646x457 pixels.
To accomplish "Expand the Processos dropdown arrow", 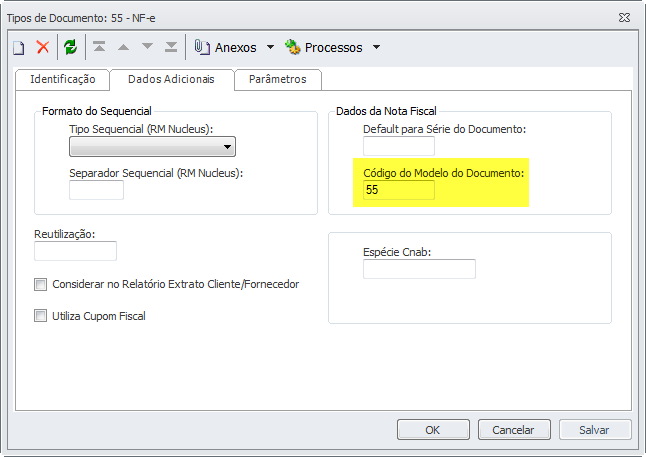I will 376,47.
